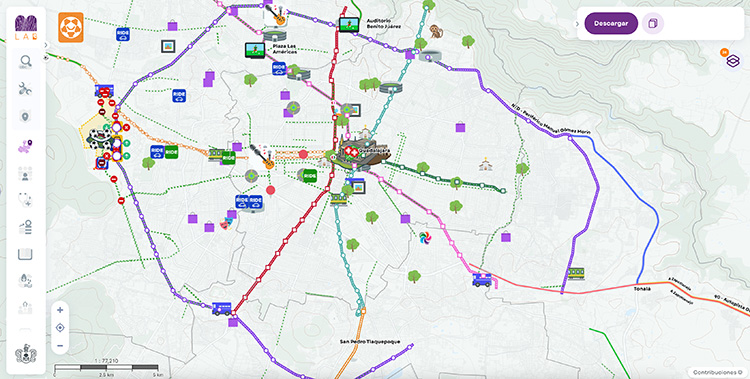Open the people grid sidebar icon
The width and height of the screenshot is (750, 379).
(26, 173)
